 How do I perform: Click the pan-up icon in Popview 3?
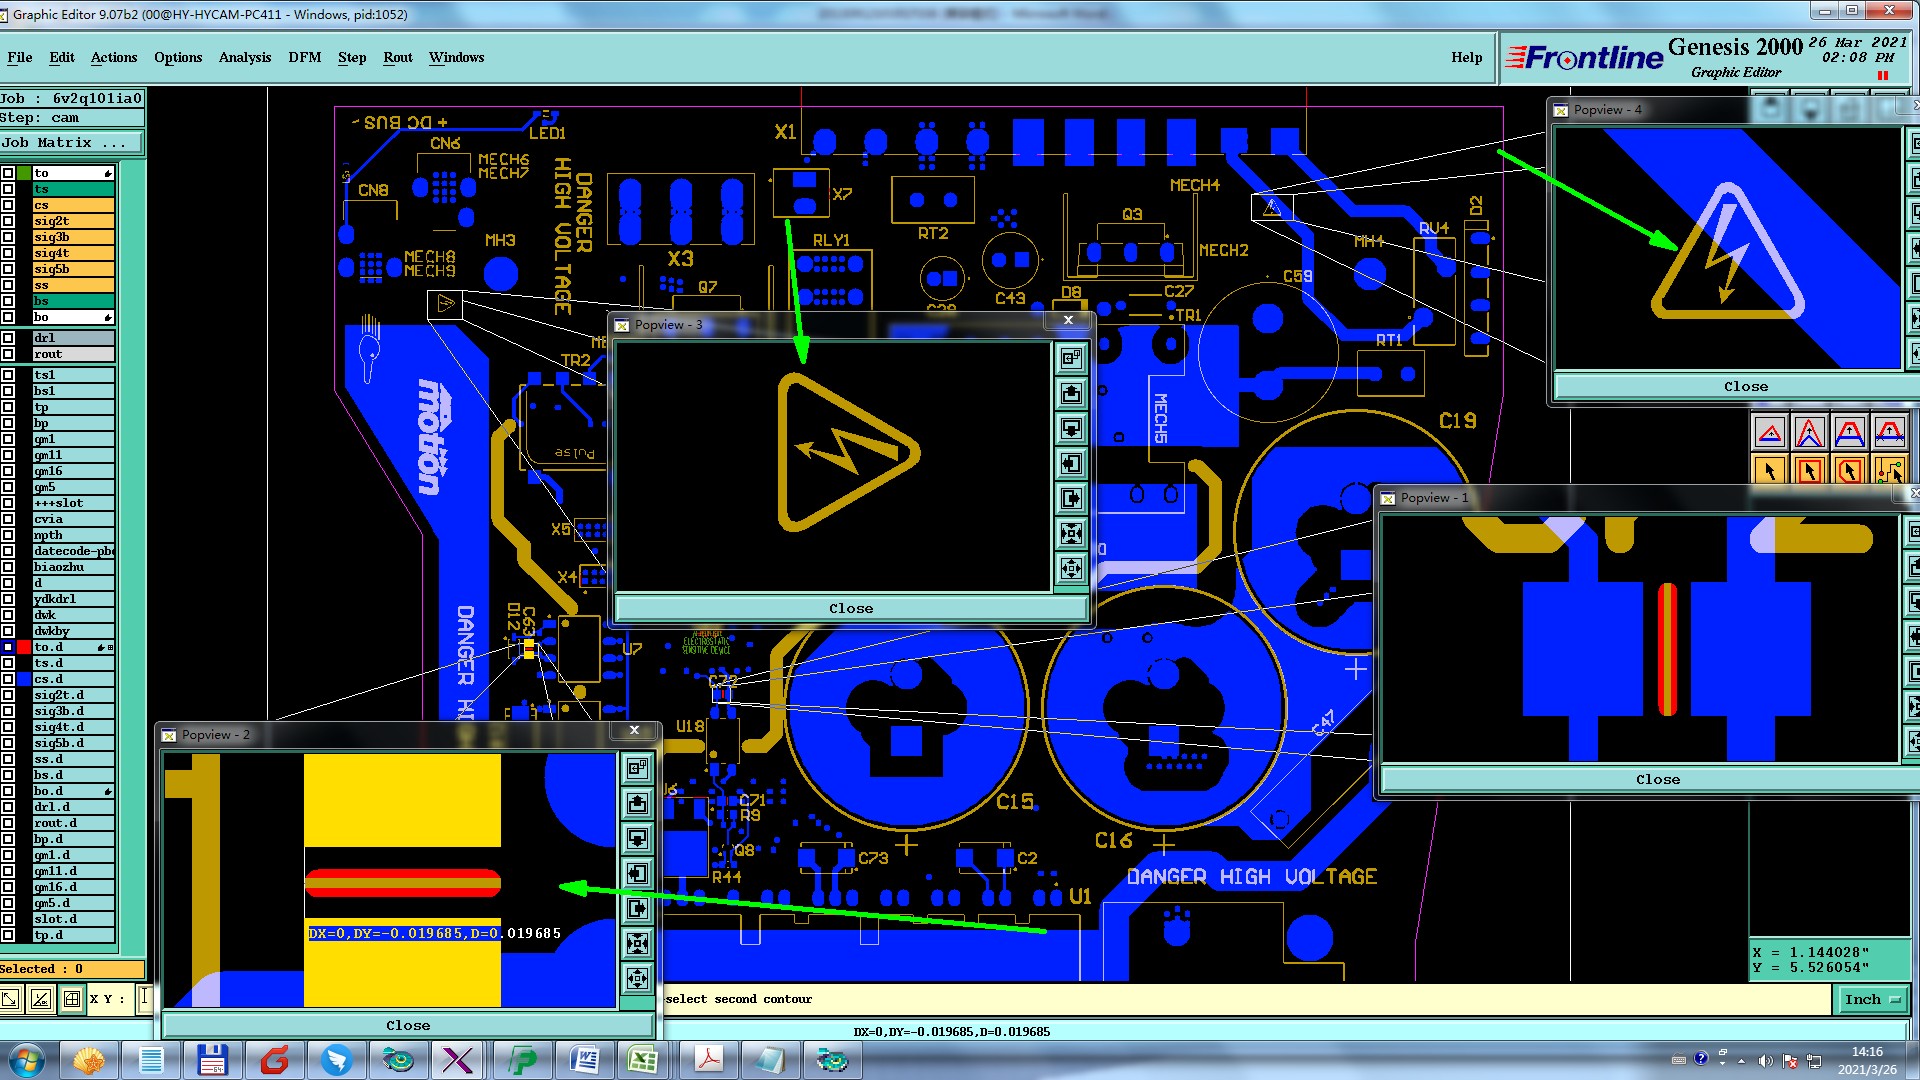tap(1071, 393)
